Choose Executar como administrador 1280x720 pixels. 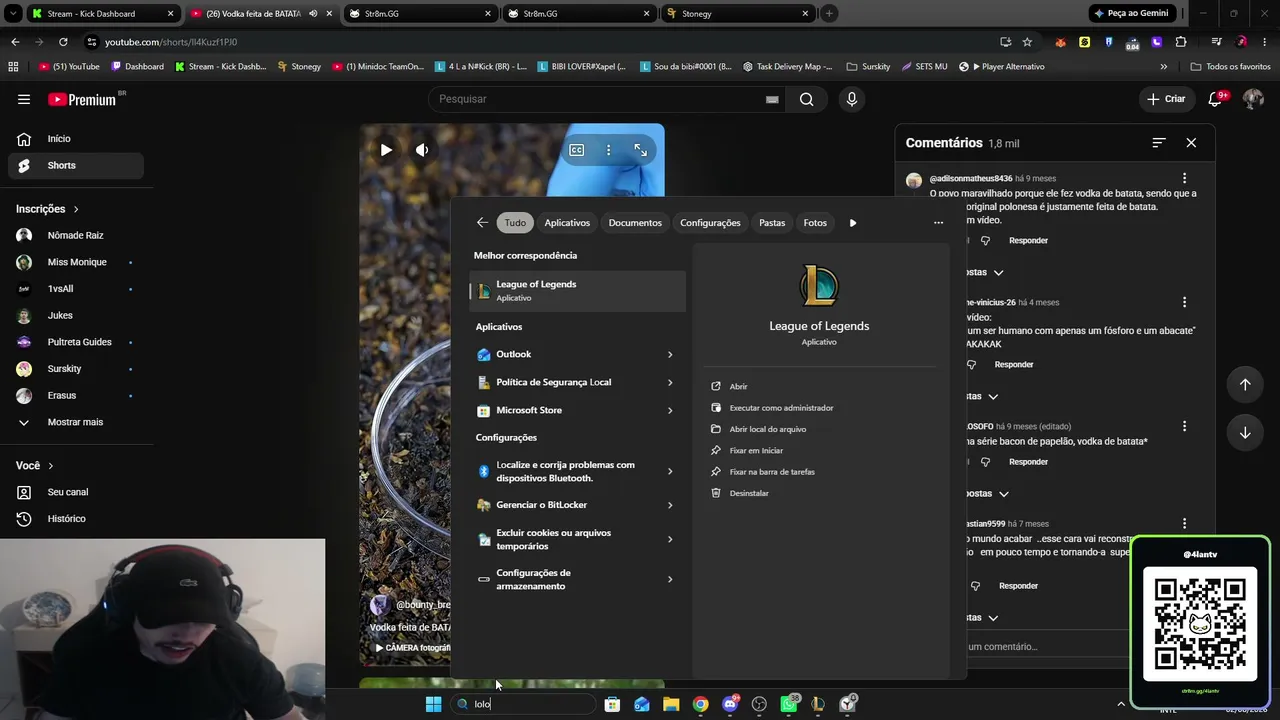(x=781, y=408)
